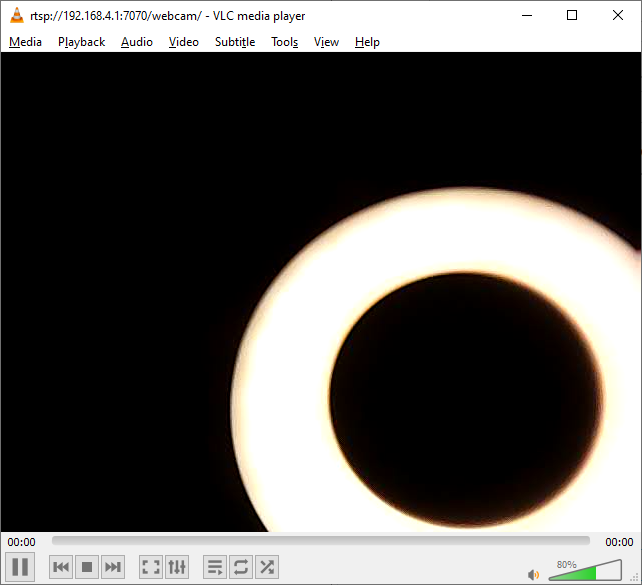Image resolution: width=642 pixels, height=585 pixels.
Task: Toggle loop repeat mode
Action: (241, 567)
